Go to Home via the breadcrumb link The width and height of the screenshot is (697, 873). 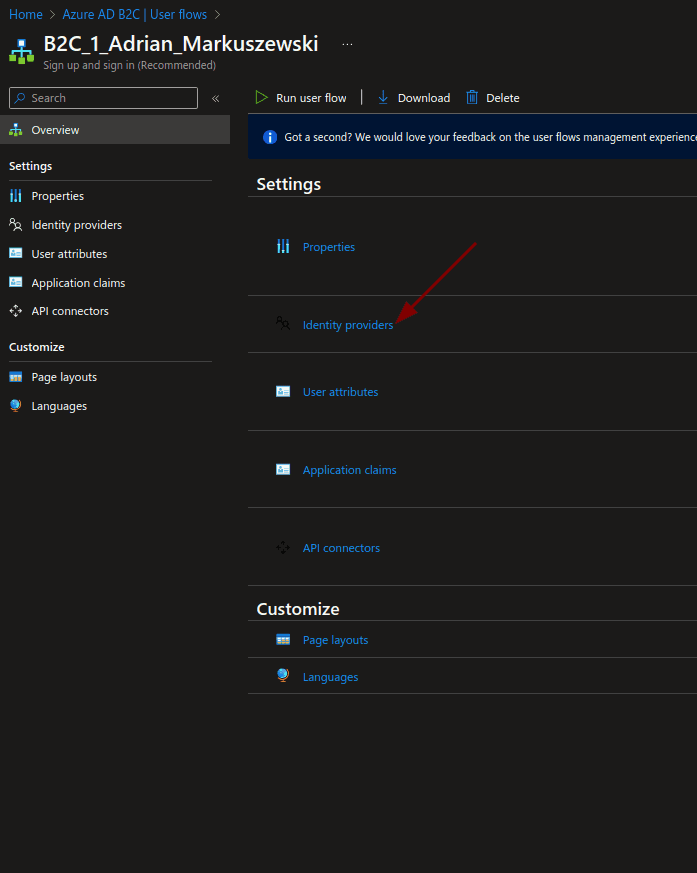[x=25, y=14]
